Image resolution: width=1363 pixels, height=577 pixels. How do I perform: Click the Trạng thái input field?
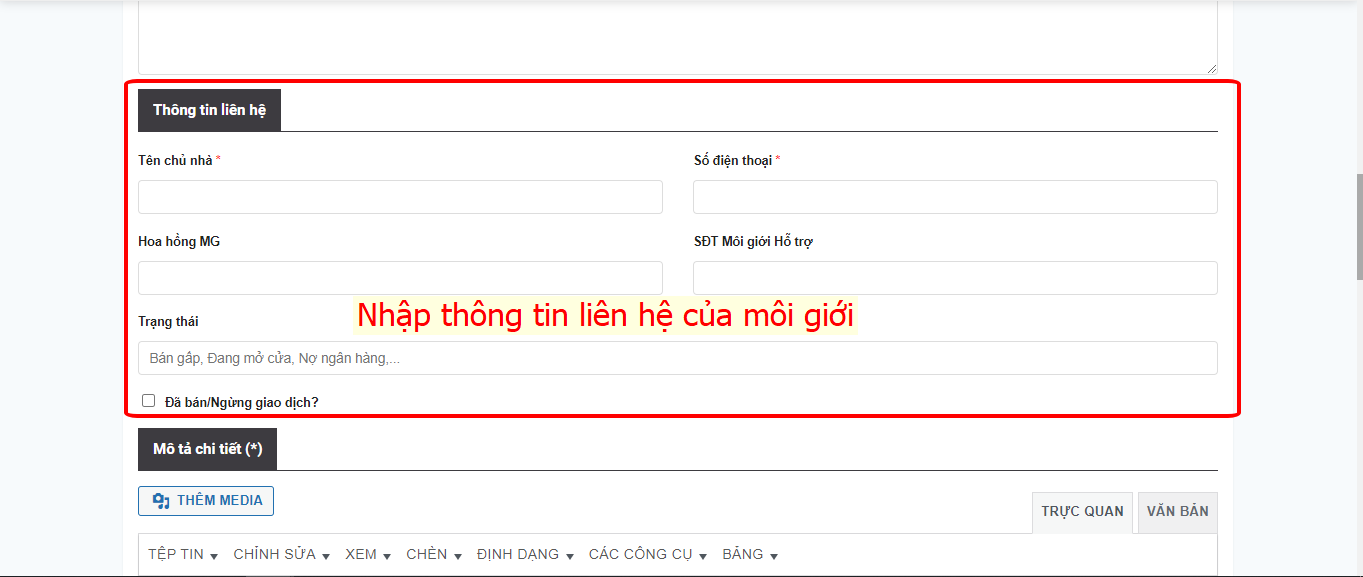[677, 358]
